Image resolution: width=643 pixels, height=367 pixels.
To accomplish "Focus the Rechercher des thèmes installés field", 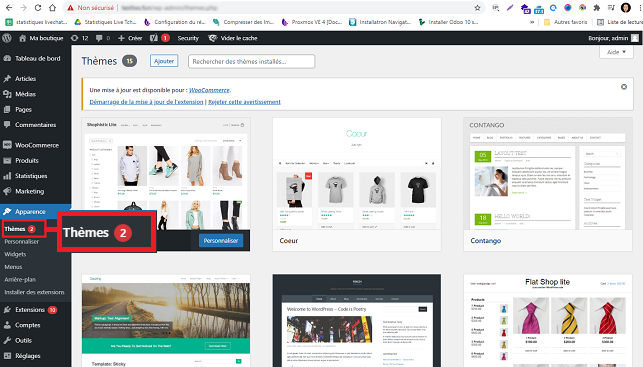I will click(x=251, y=61).
